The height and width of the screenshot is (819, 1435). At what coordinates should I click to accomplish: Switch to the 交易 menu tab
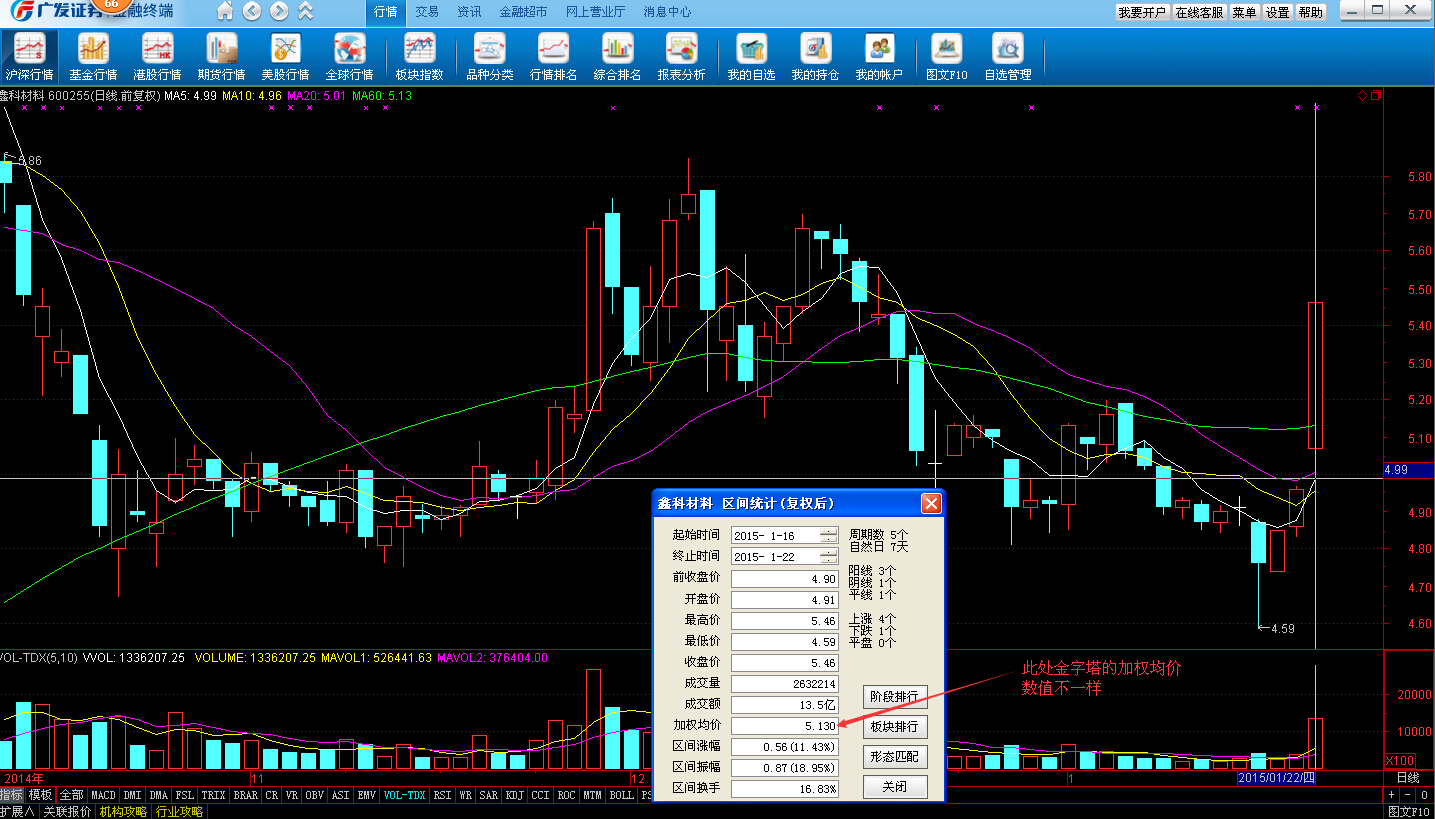click(427, 12)
